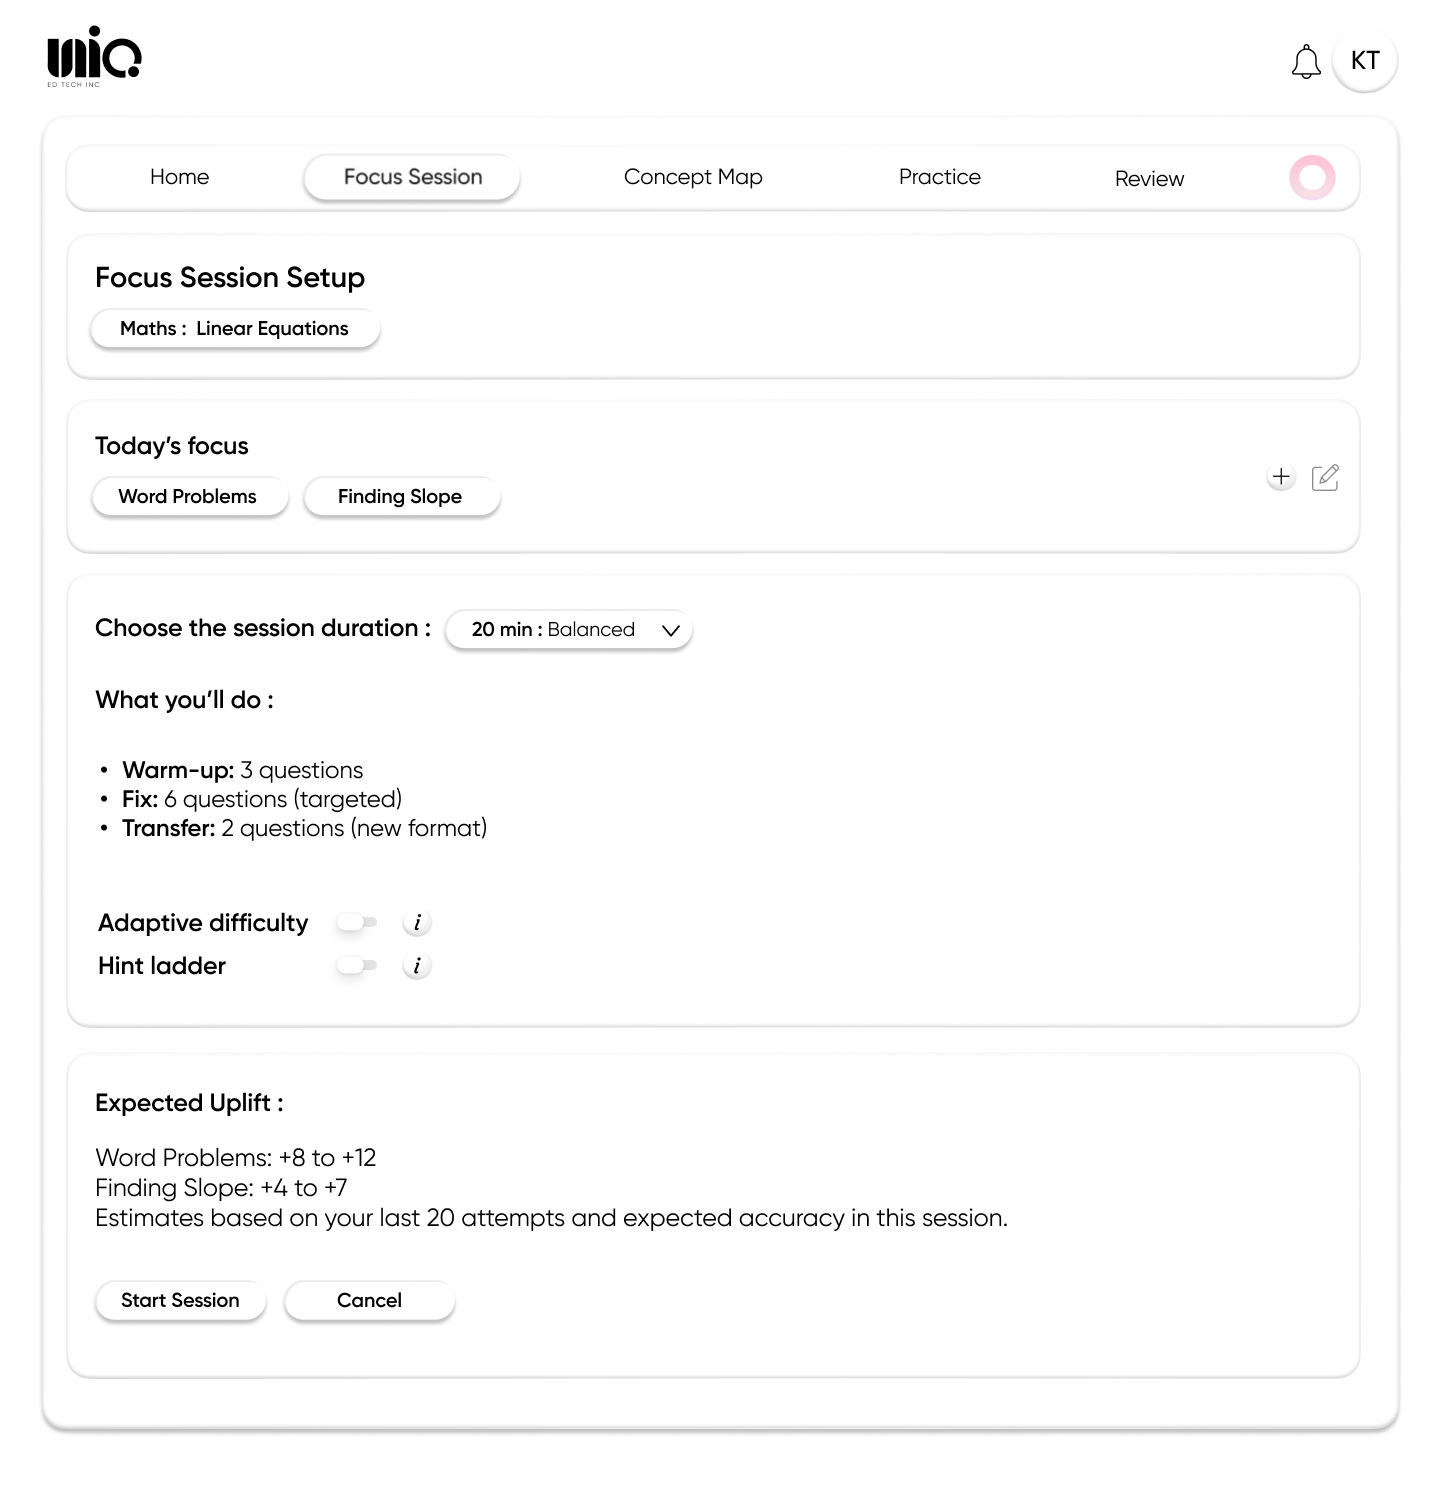Toggle the Adaptive difficulty switch
Viewport: 1440px width, 1496px height.
[x=356, y=923]
